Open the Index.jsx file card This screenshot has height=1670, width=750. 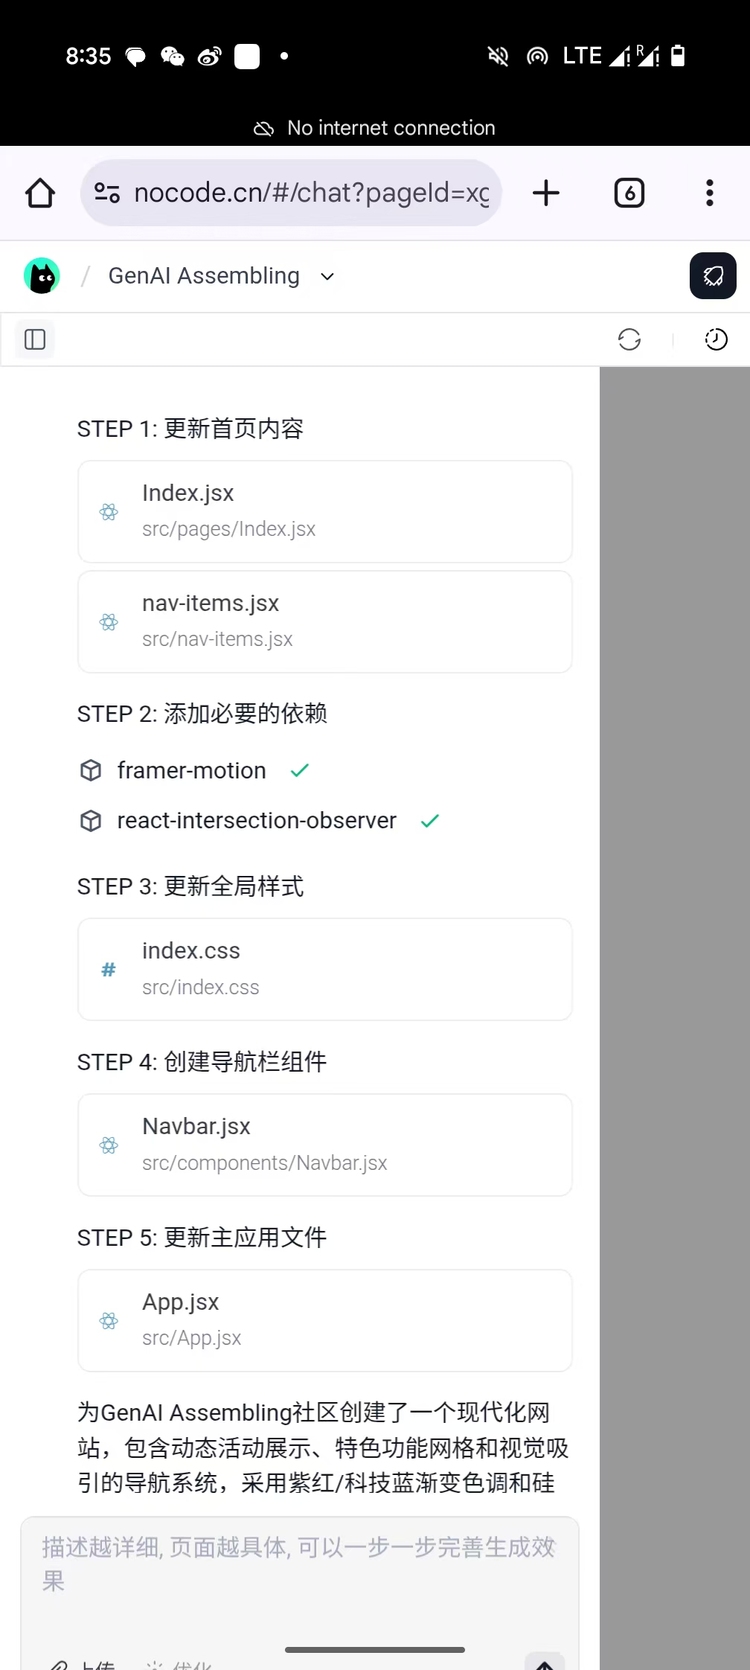pos(325,512)
